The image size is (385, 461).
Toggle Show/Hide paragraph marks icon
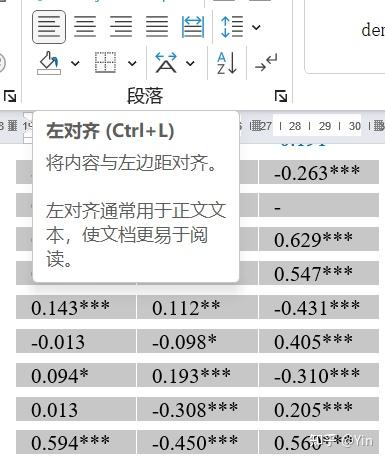tap(266, 63)
